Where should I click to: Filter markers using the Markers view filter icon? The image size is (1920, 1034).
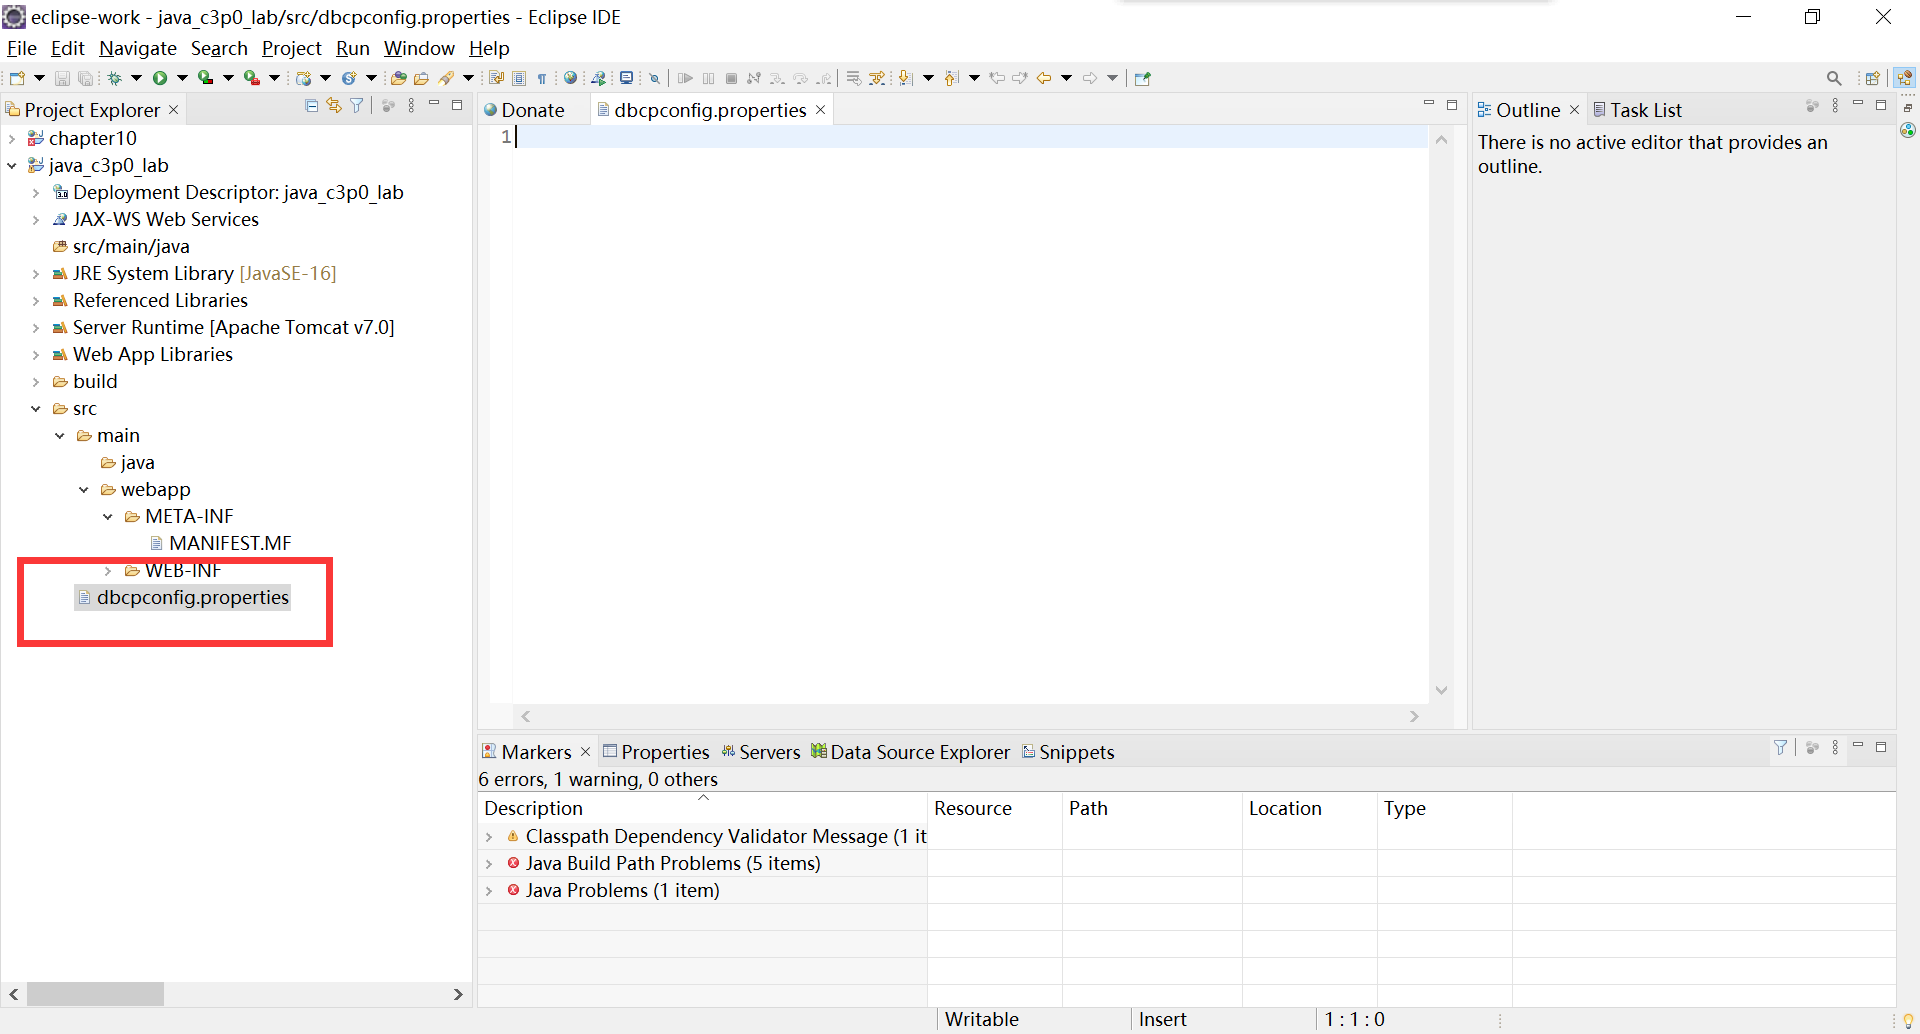1781,747
